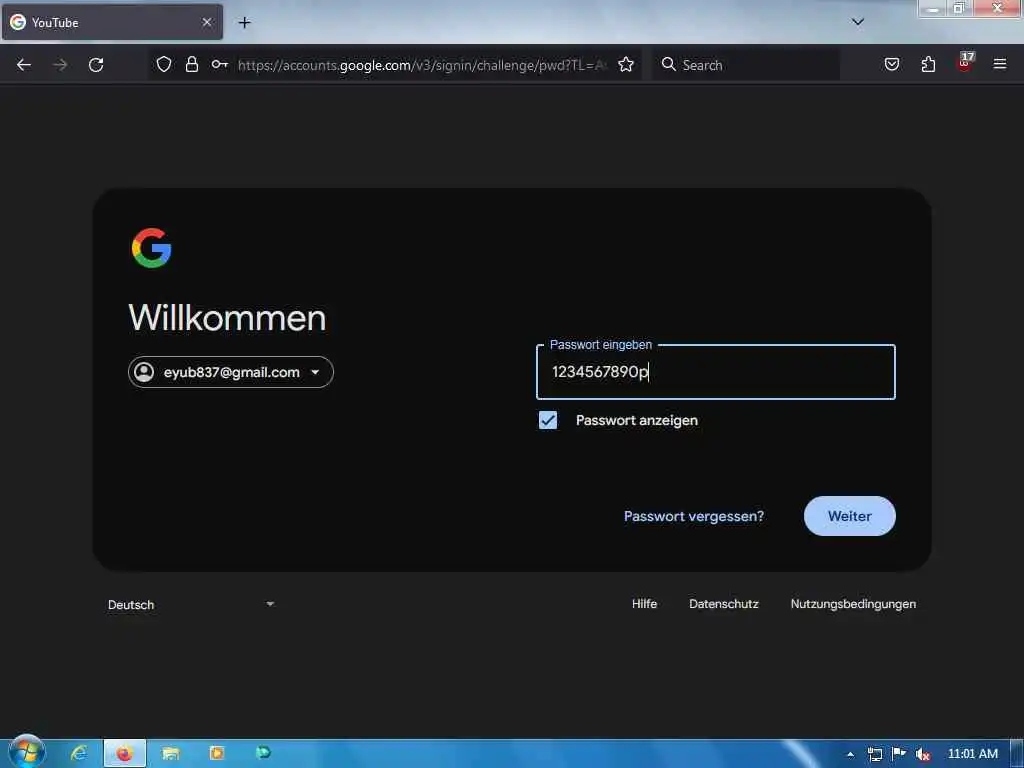
Task: Click the Weiter button
Action: tap(850, 516)
